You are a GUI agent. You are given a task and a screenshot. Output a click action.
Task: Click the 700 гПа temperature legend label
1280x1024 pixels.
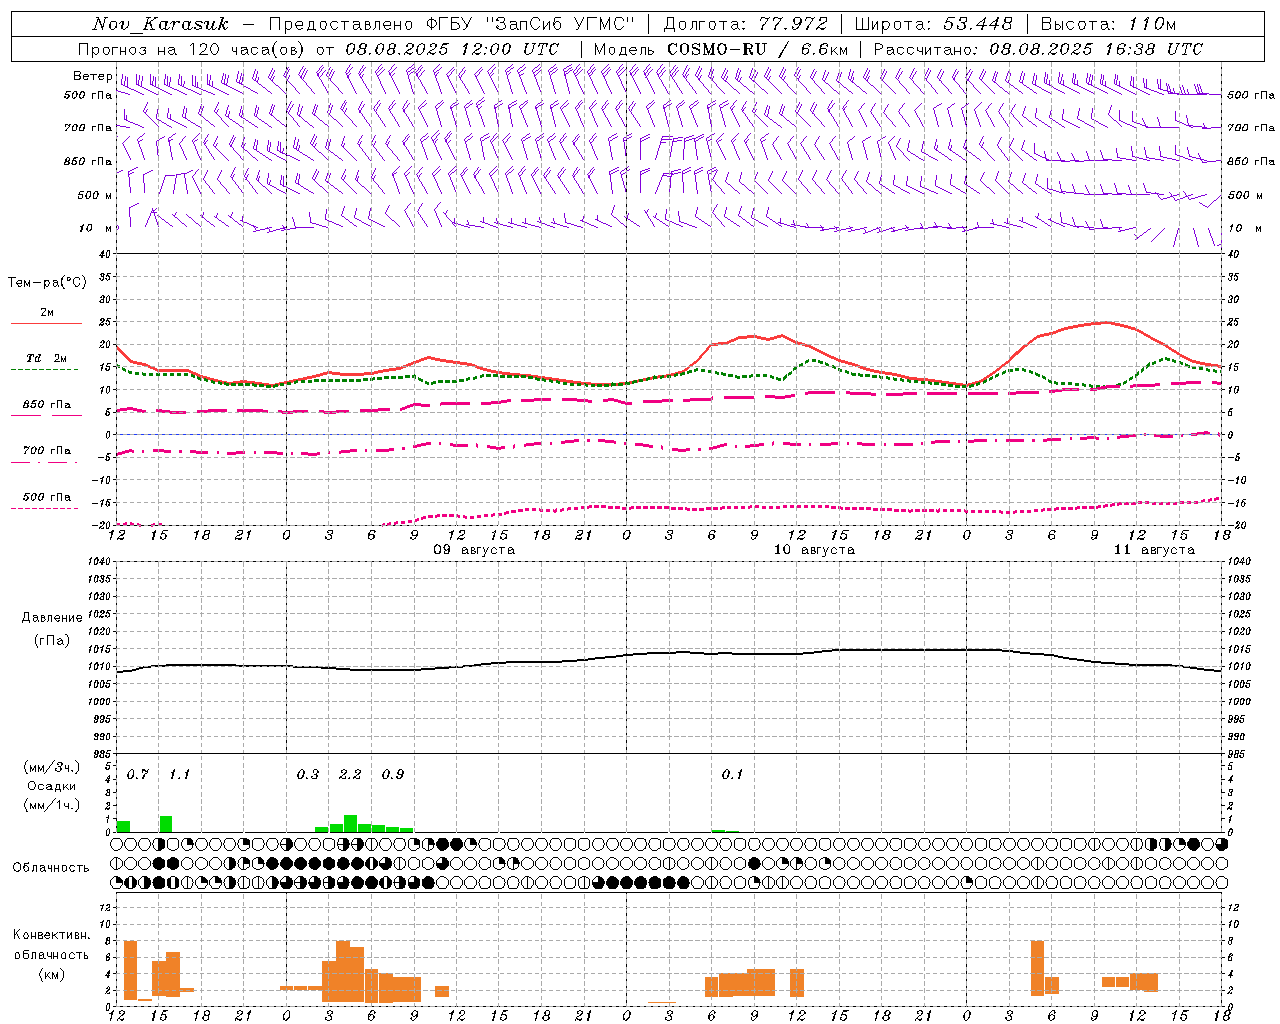[x=47, y=450]
